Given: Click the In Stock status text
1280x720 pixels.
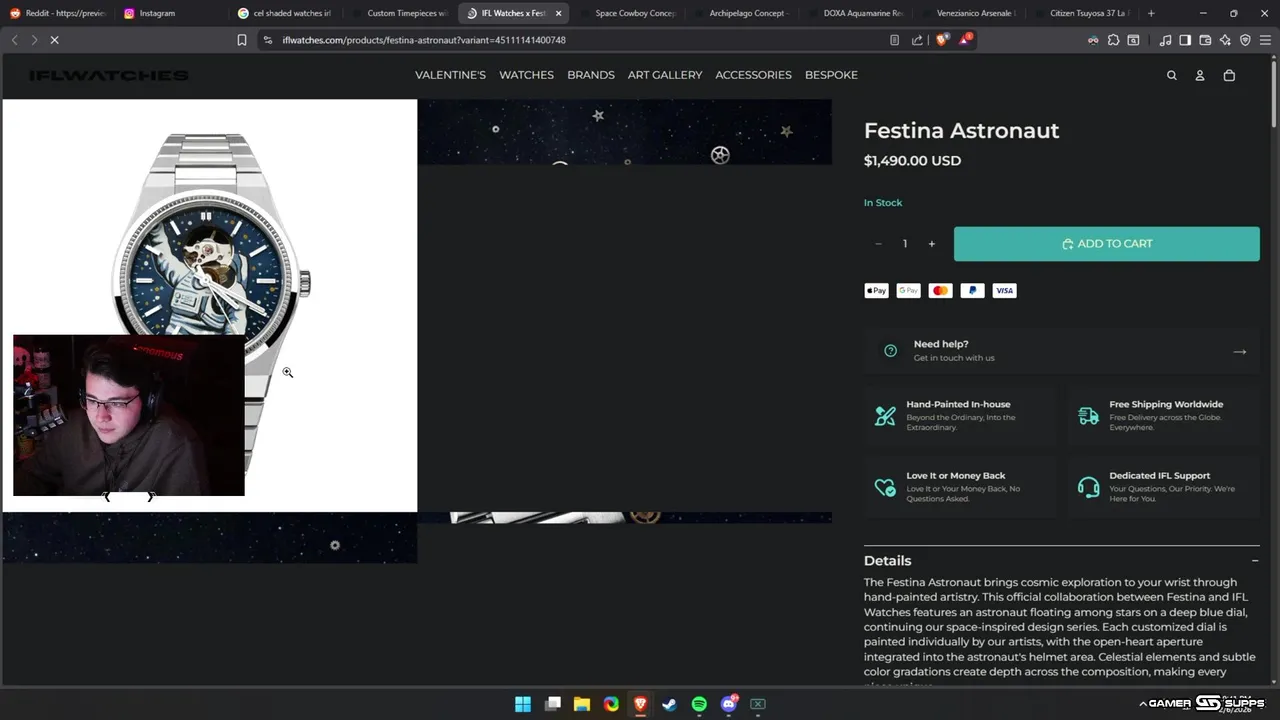Looking at the screenshot, I should tap(883, 203).
